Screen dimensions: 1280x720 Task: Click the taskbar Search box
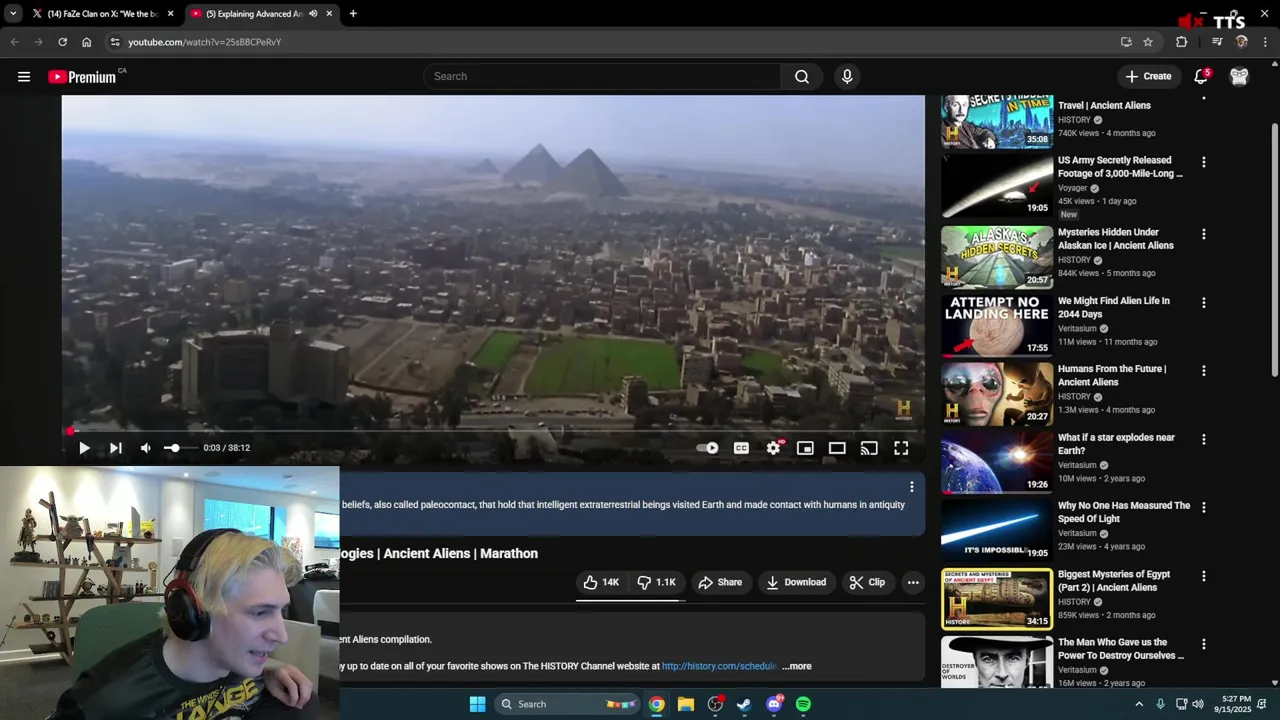pos(567,704)
